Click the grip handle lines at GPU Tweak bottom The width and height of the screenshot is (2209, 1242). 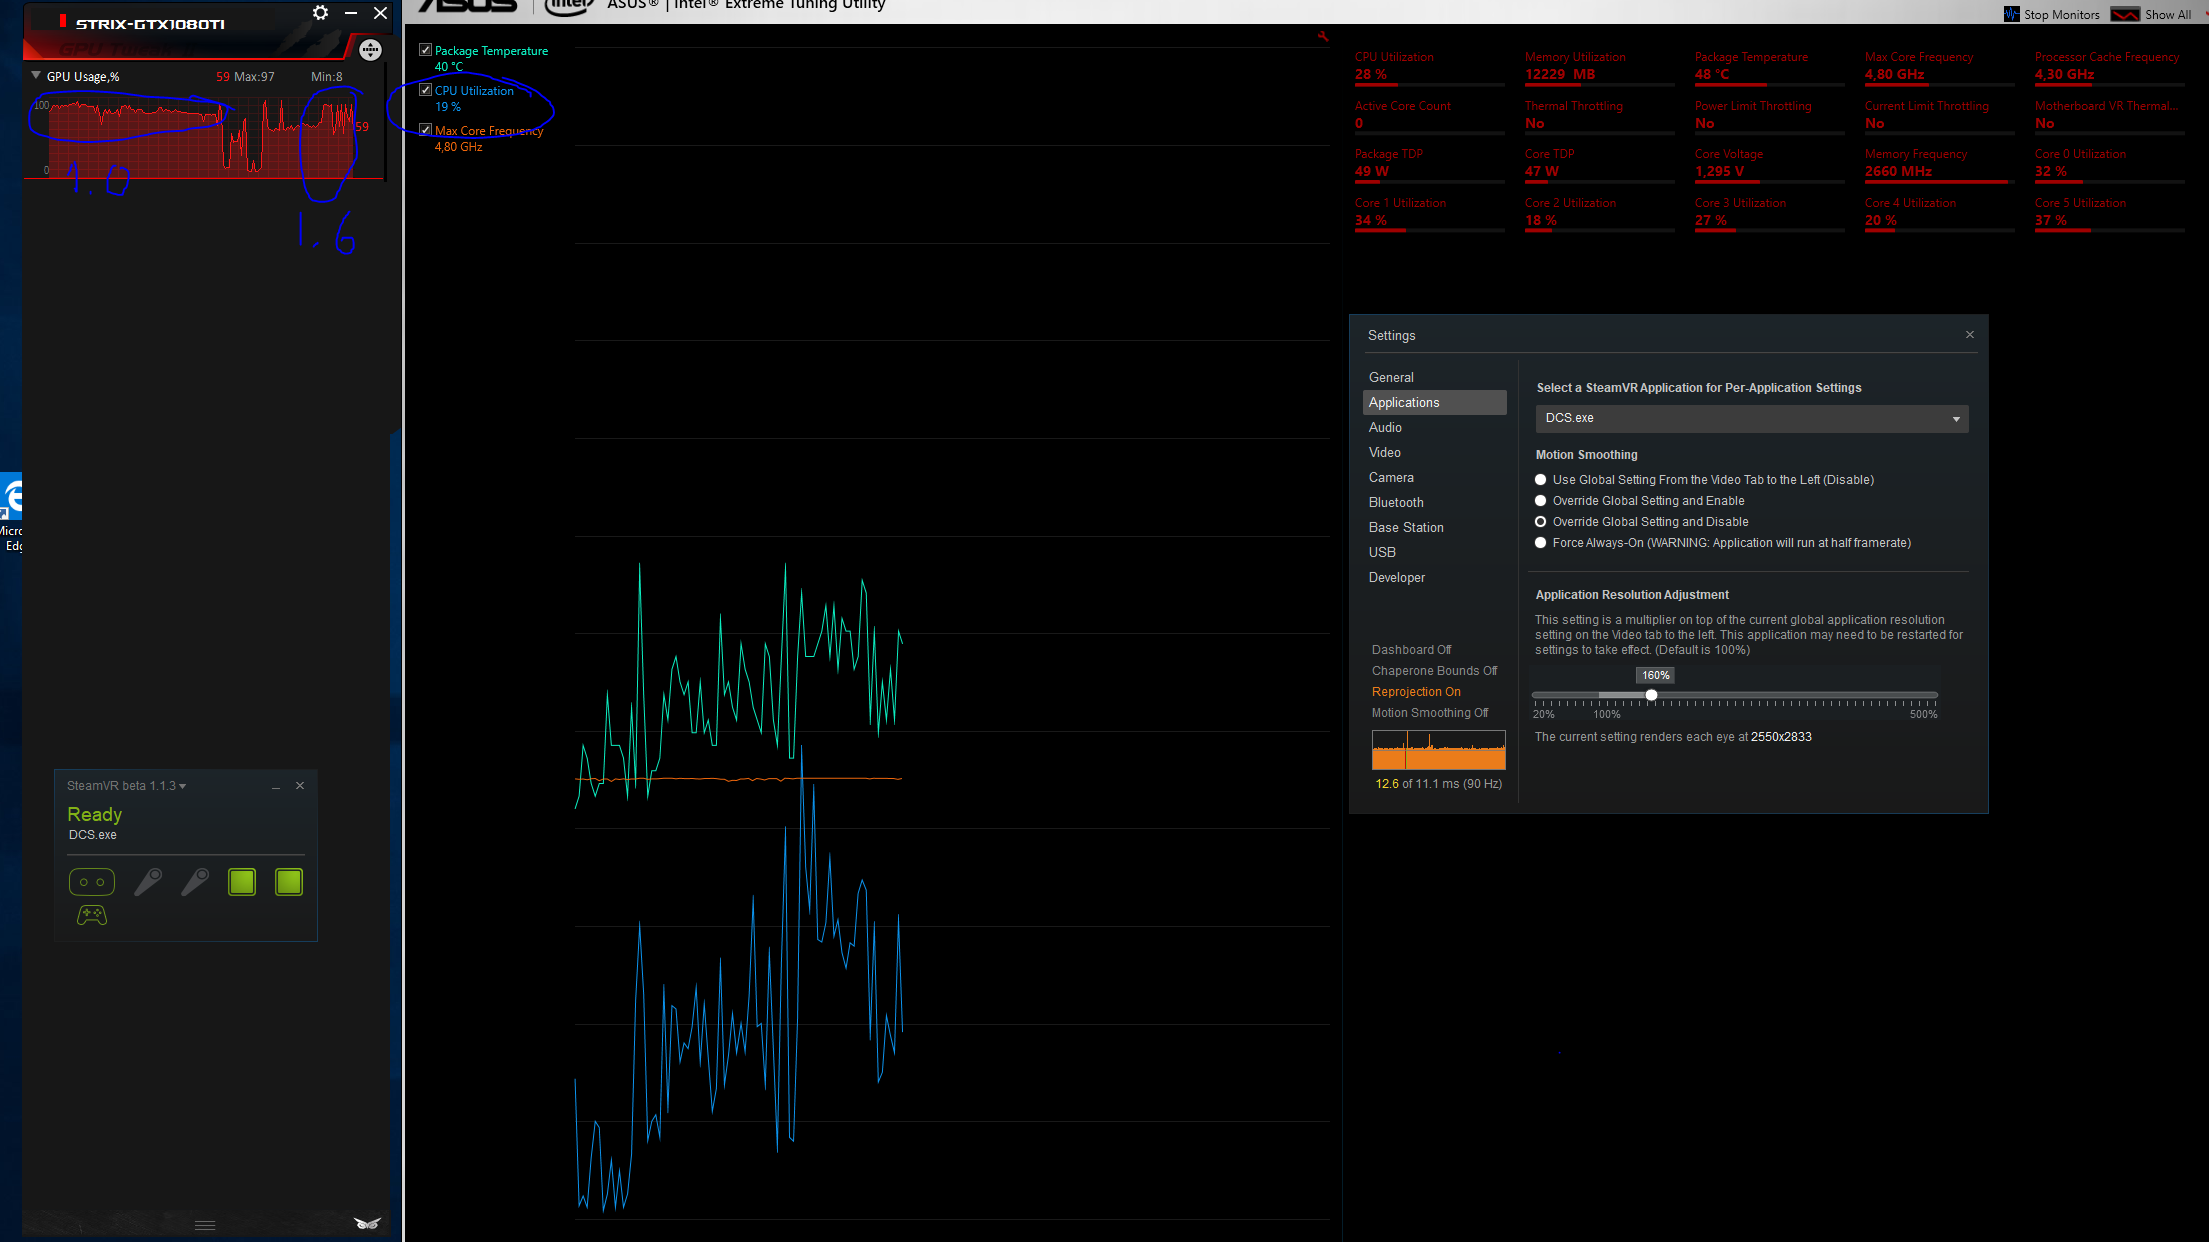pos(205,1225)
